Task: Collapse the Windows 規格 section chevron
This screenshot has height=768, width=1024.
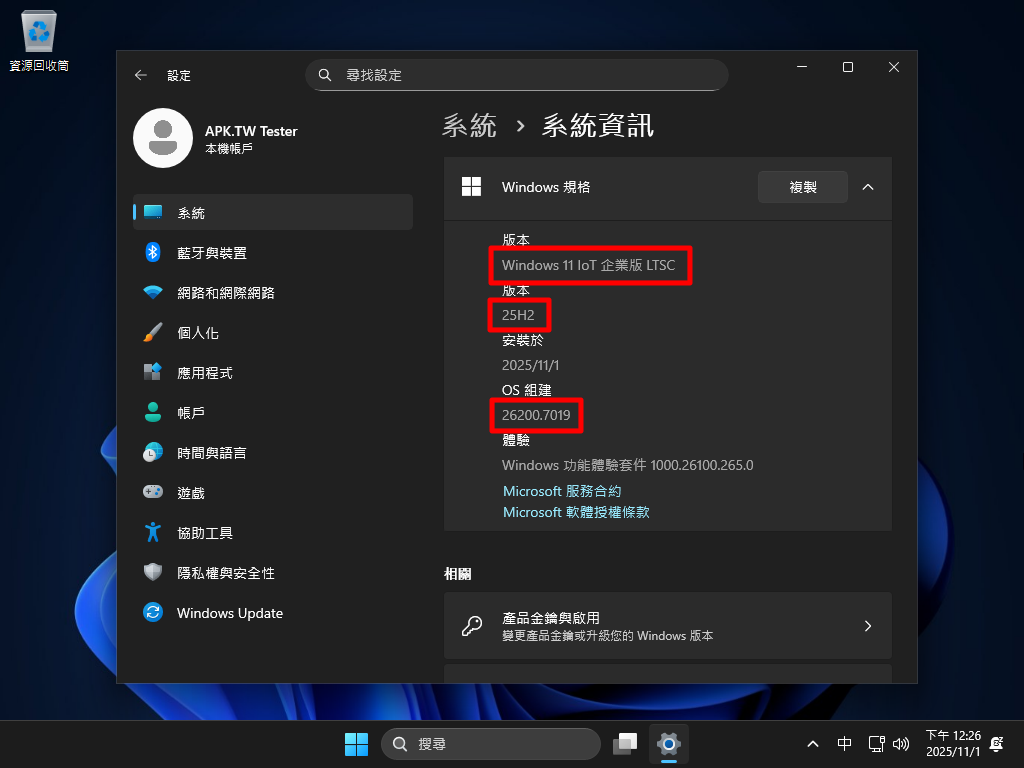Action: click(867, 187)
